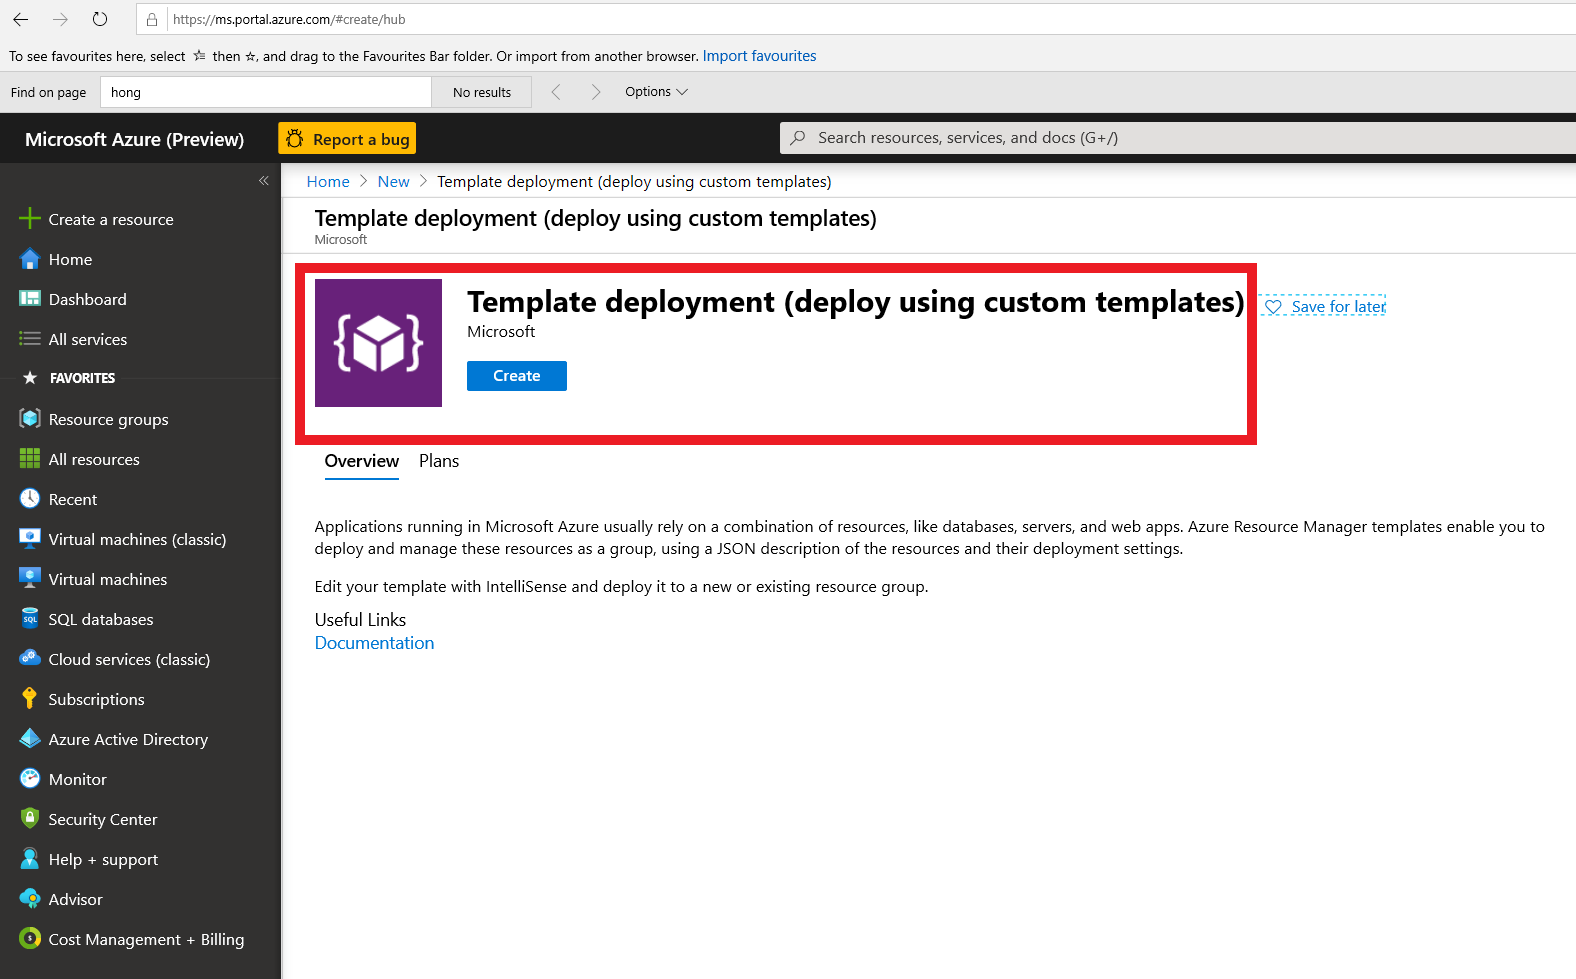1576x979 pixels.
Task: Click the purple Template deployment logo
Action: coord(378,343)
